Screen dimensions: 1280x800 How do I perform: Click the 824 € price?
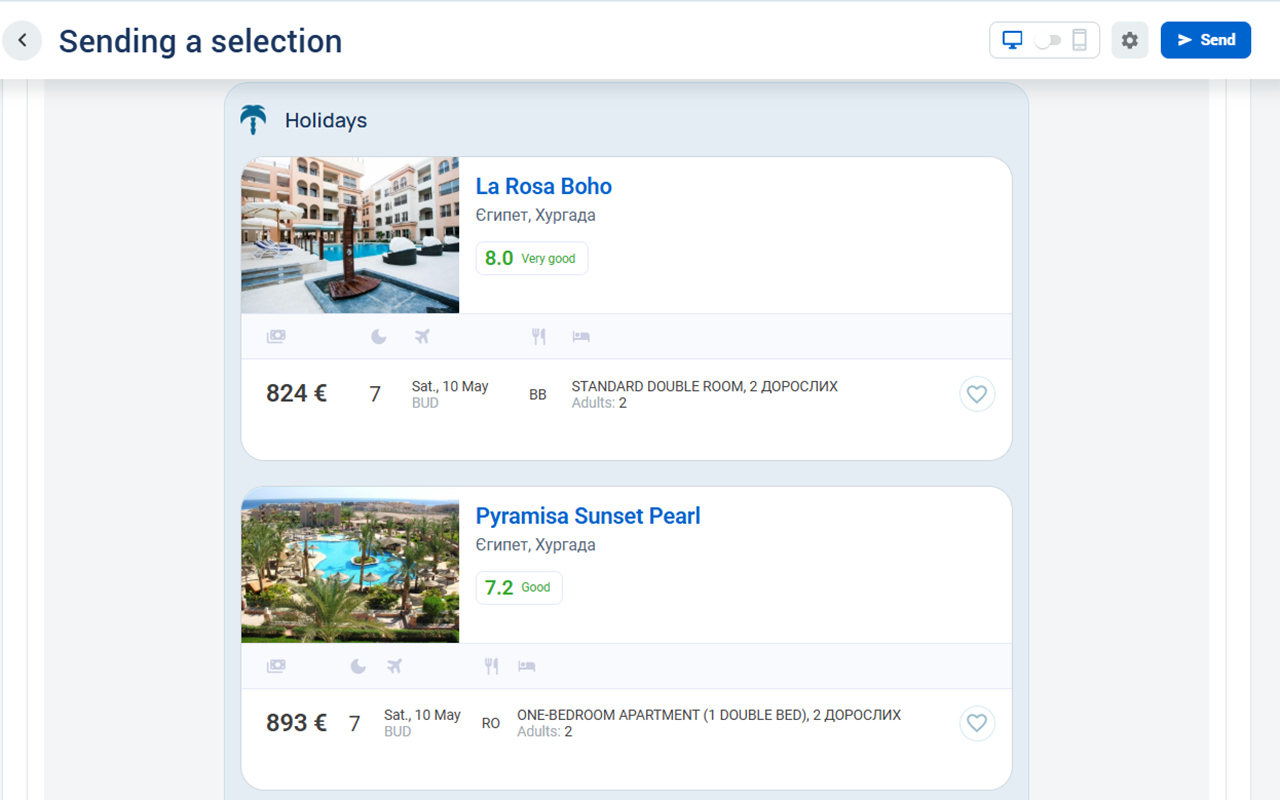296,394
